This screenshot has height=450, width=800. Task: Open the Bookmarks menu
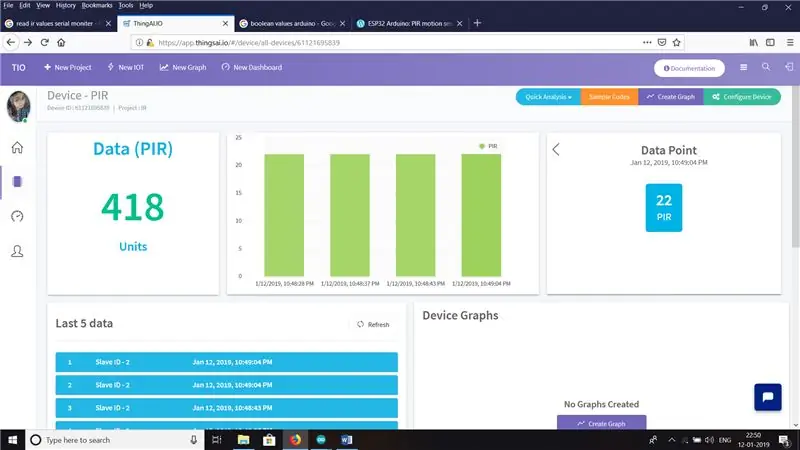click(x=97, y=5)
